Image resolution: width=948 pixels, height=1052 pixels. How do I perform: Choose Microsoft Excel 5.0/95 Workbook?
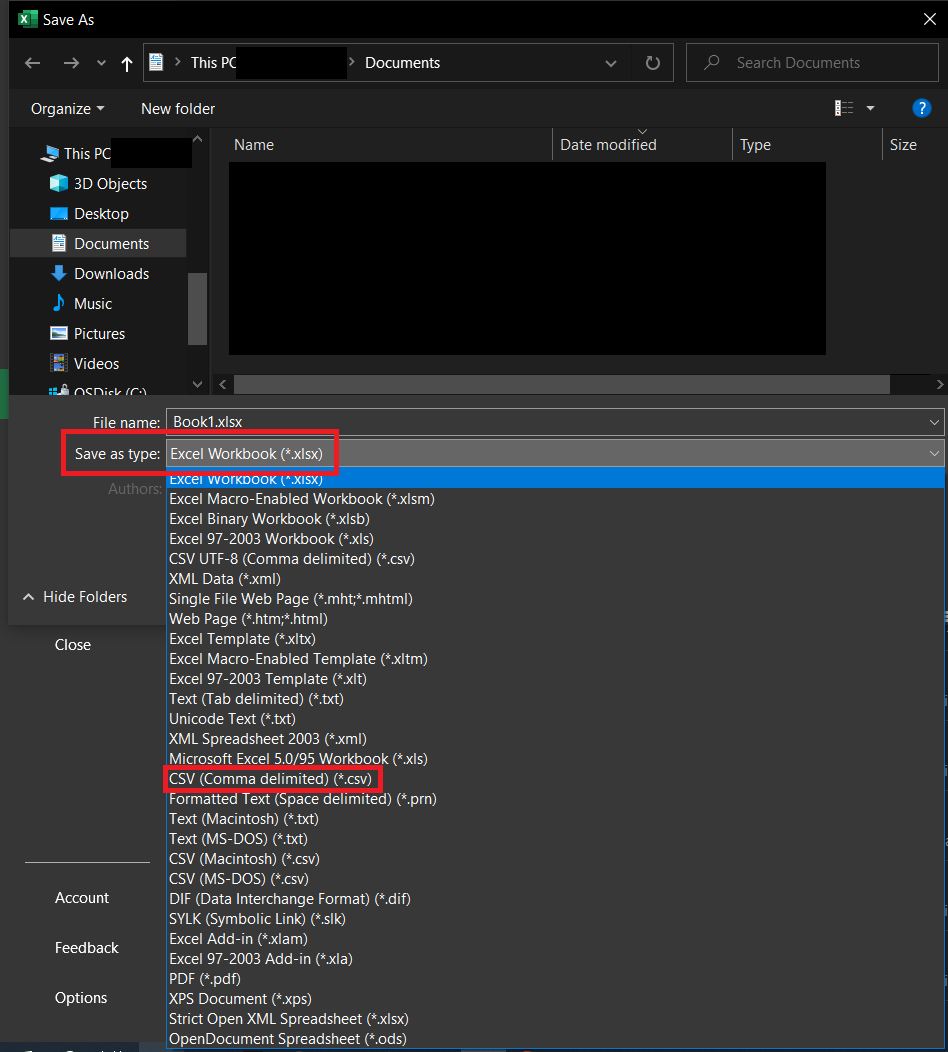[298, 759]
